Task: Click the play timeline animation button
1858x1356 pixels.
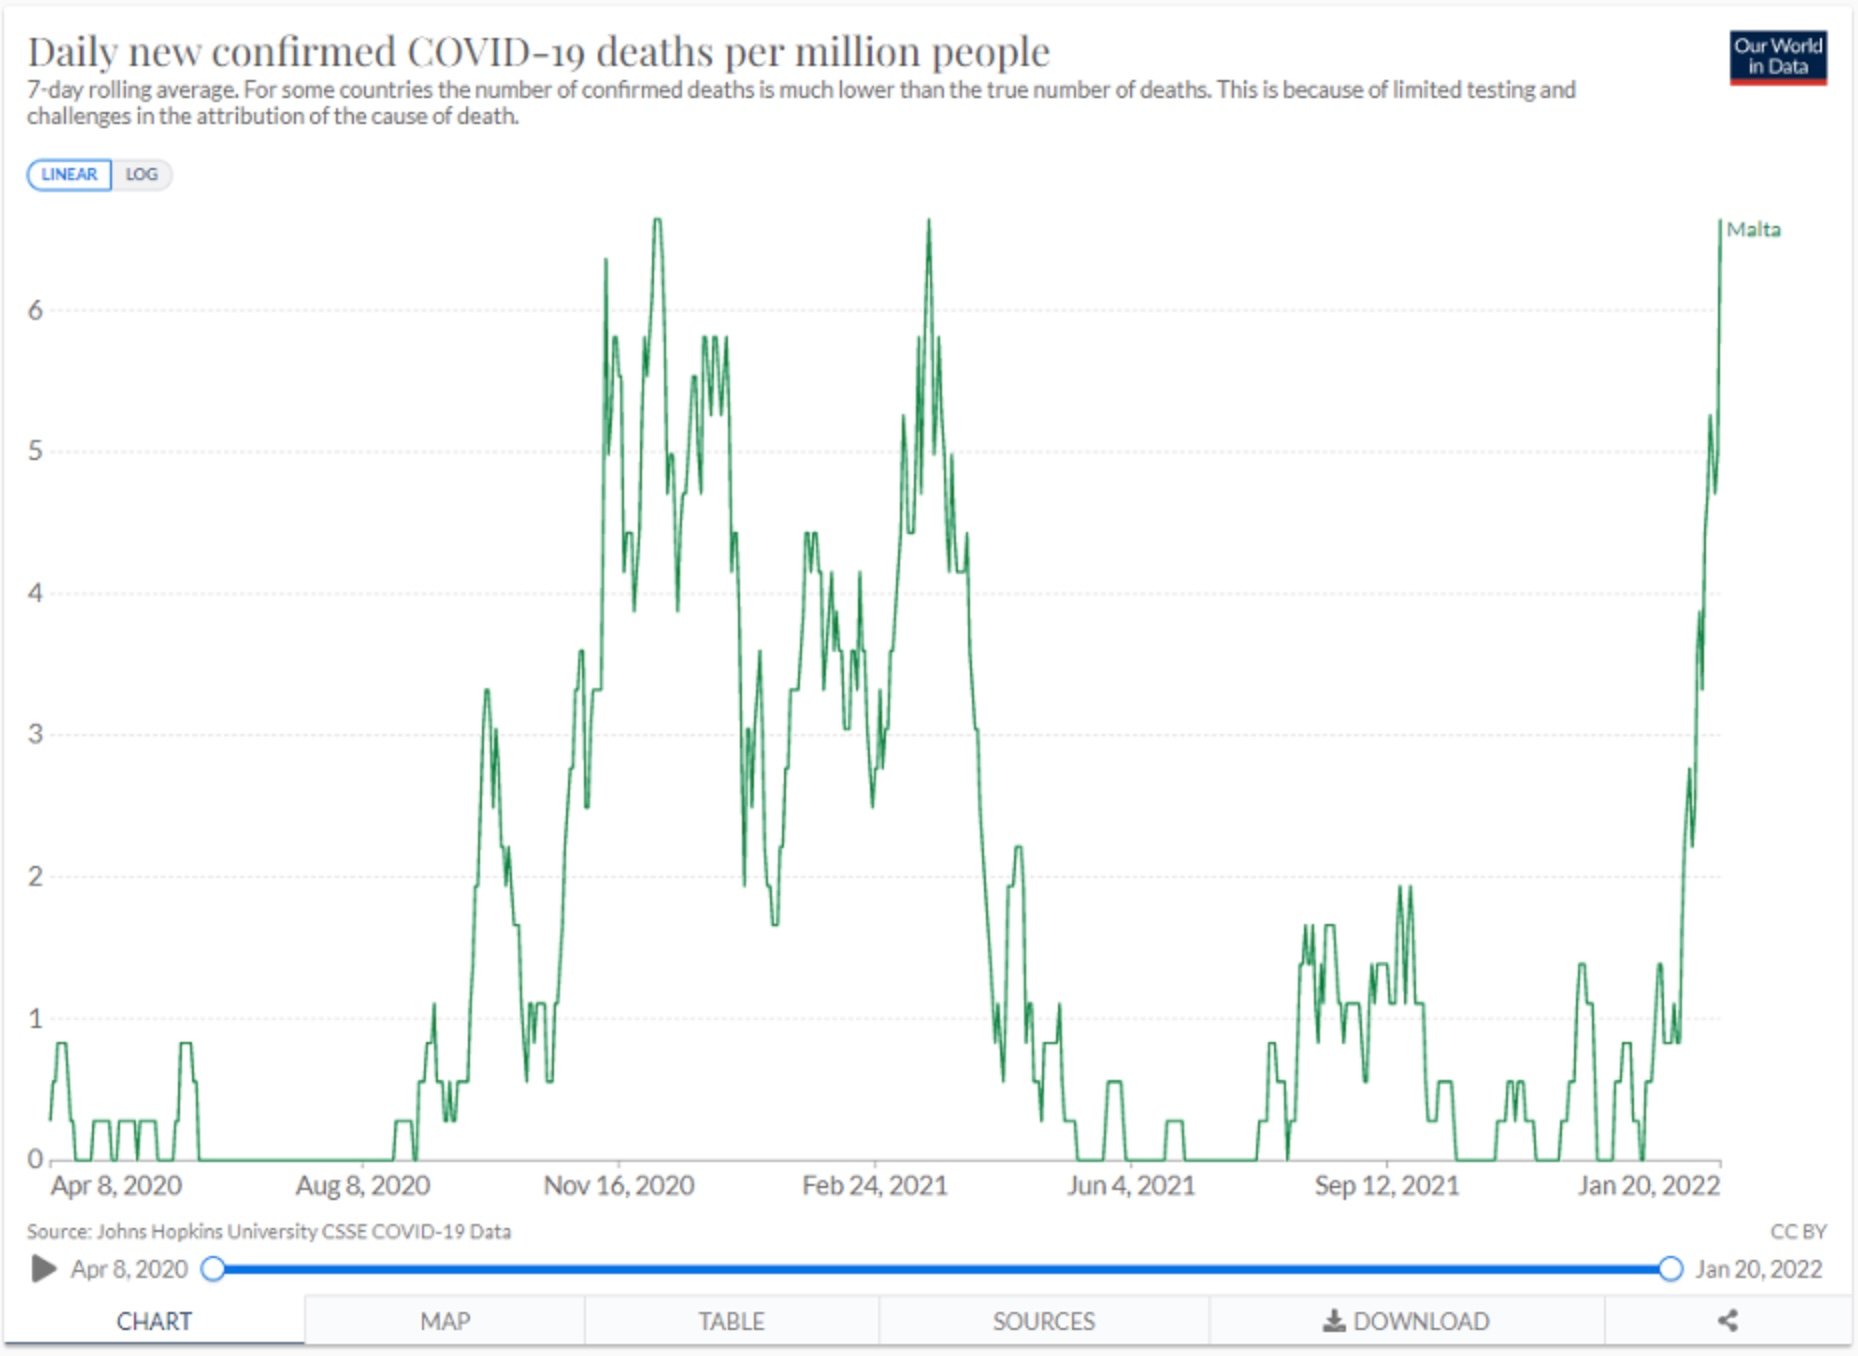Action: tap(43, 1269)
